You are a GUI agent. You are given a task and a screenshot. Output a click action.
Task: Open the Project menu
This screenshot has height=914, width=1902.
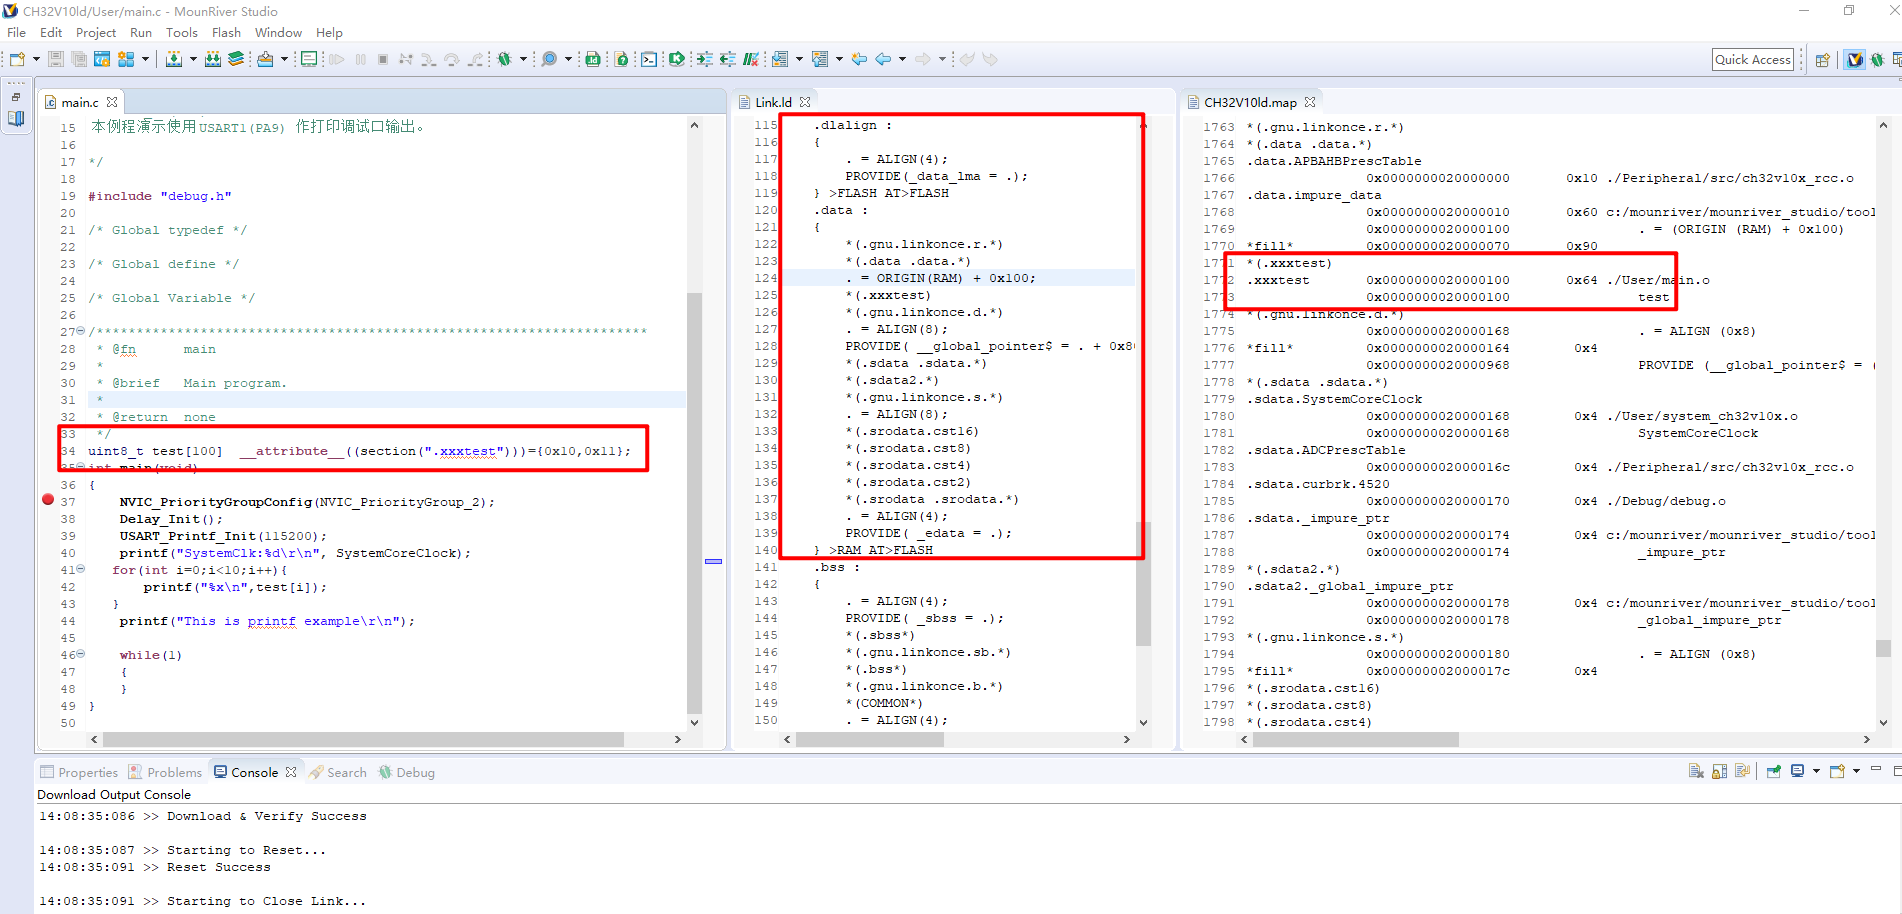tap(96, 32)
